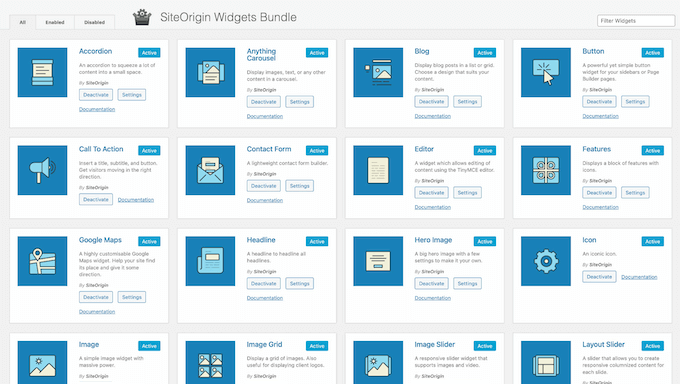Click the Call To Action megaphone icon
The width and height of the screenshot is (680, 384).
tap(42, 170)
